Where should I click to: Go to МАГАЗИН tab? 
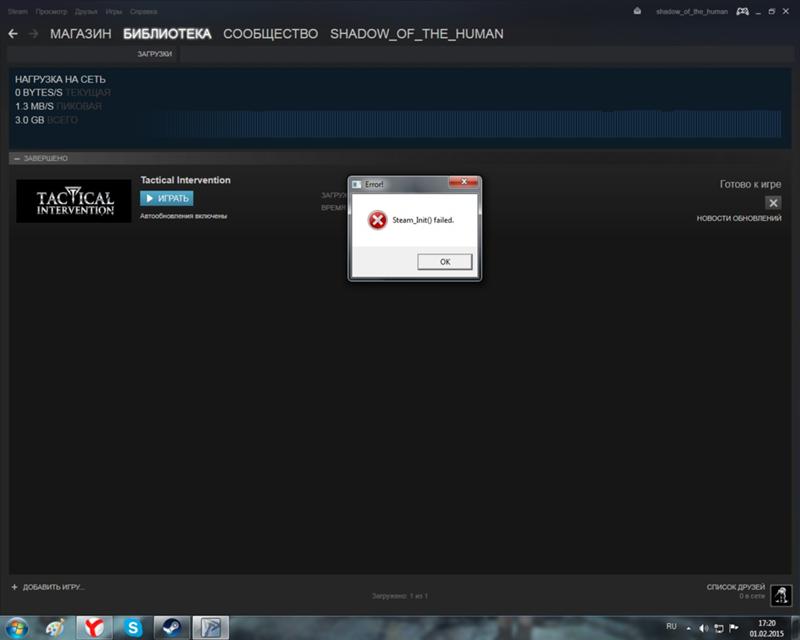[81, 34]
